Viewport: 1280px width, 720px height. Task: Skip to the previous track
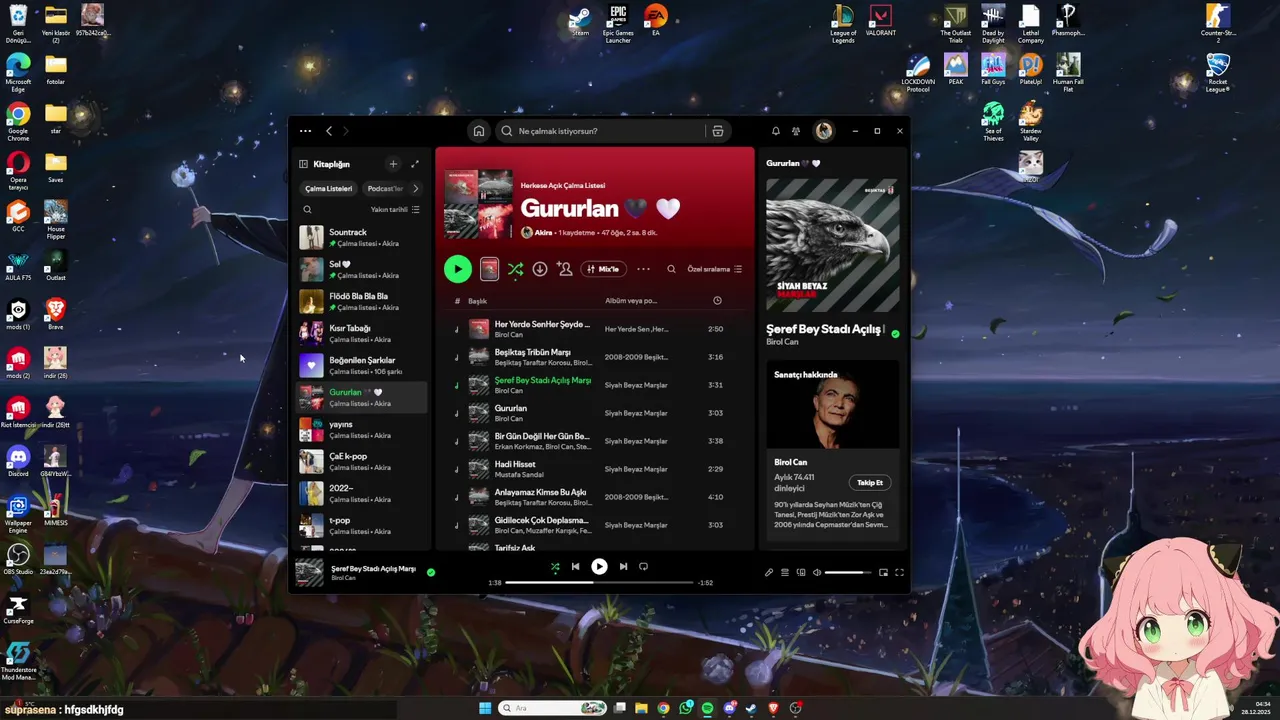[575, 566]
